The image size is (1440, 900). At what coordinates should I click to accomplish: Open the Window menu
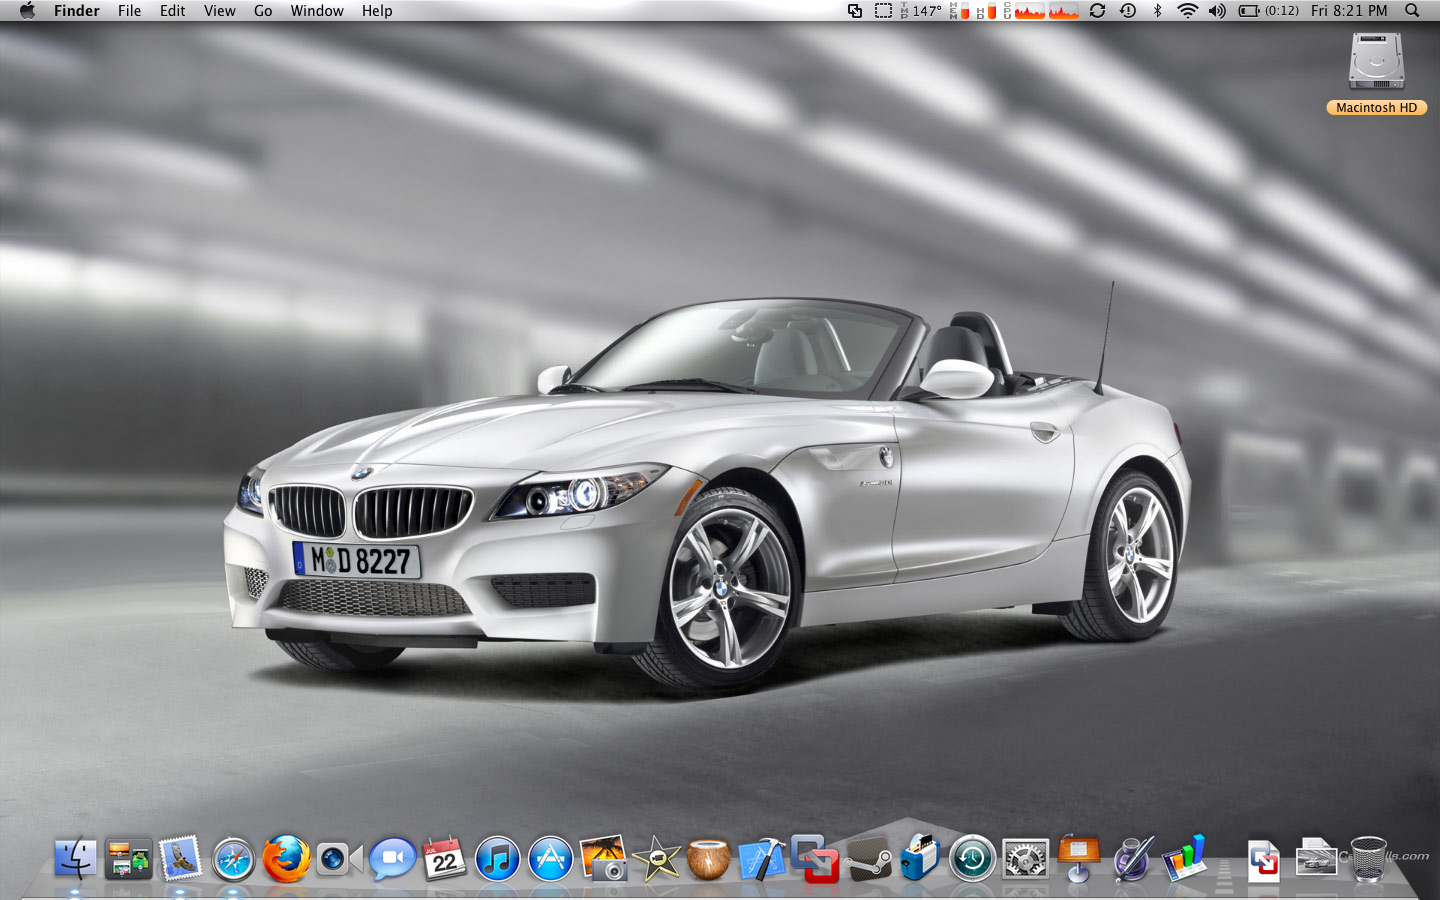[x=317, y=11]
